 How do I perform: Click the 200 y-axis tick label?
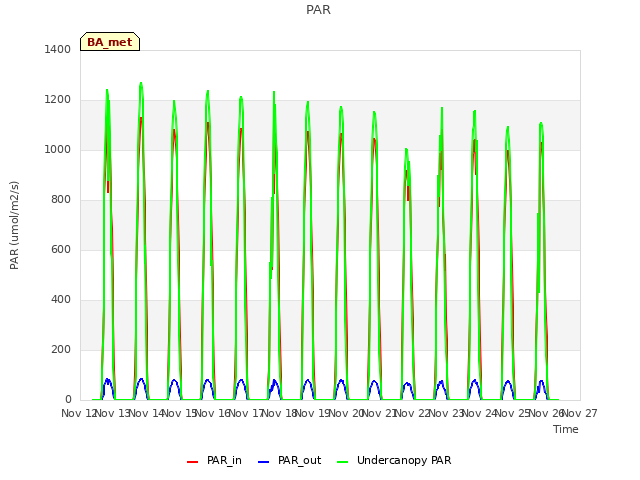61,349
